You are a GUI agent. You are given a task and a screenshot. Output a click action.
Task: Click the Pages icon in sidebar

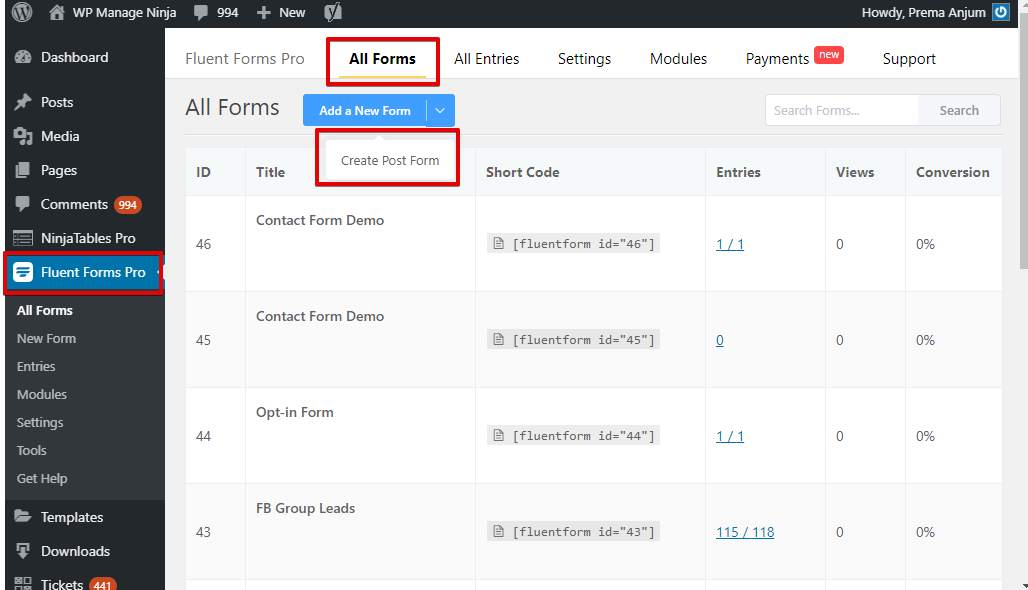coord(23,170)
